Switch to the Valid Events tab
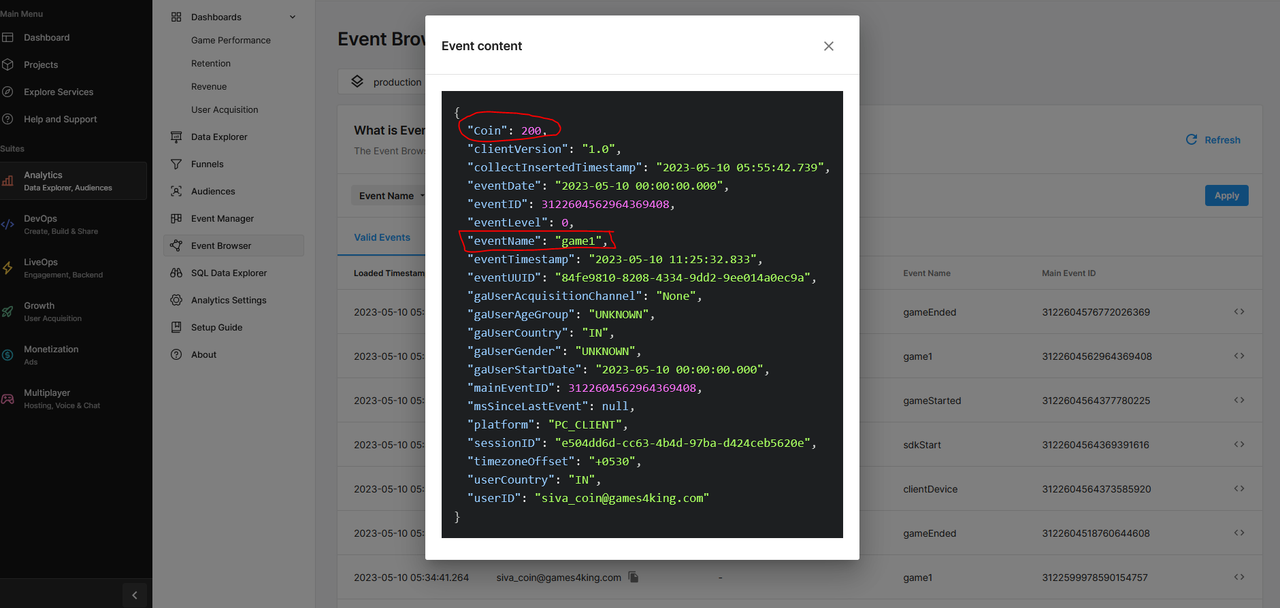The width and height of the screenshot is (1280, 608). point(381,237)
